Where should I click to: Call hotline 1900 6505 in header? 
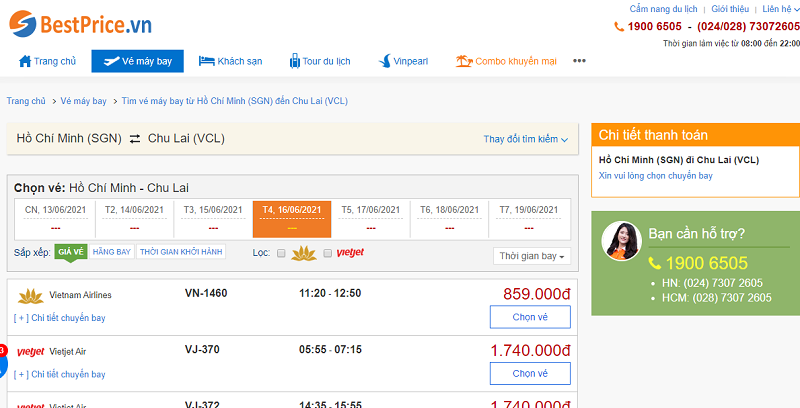655,27
